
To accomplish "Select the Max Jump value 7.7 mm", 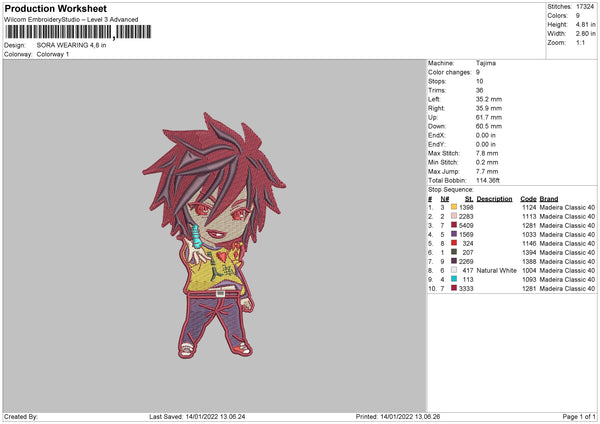I will (x=487, y=171).
